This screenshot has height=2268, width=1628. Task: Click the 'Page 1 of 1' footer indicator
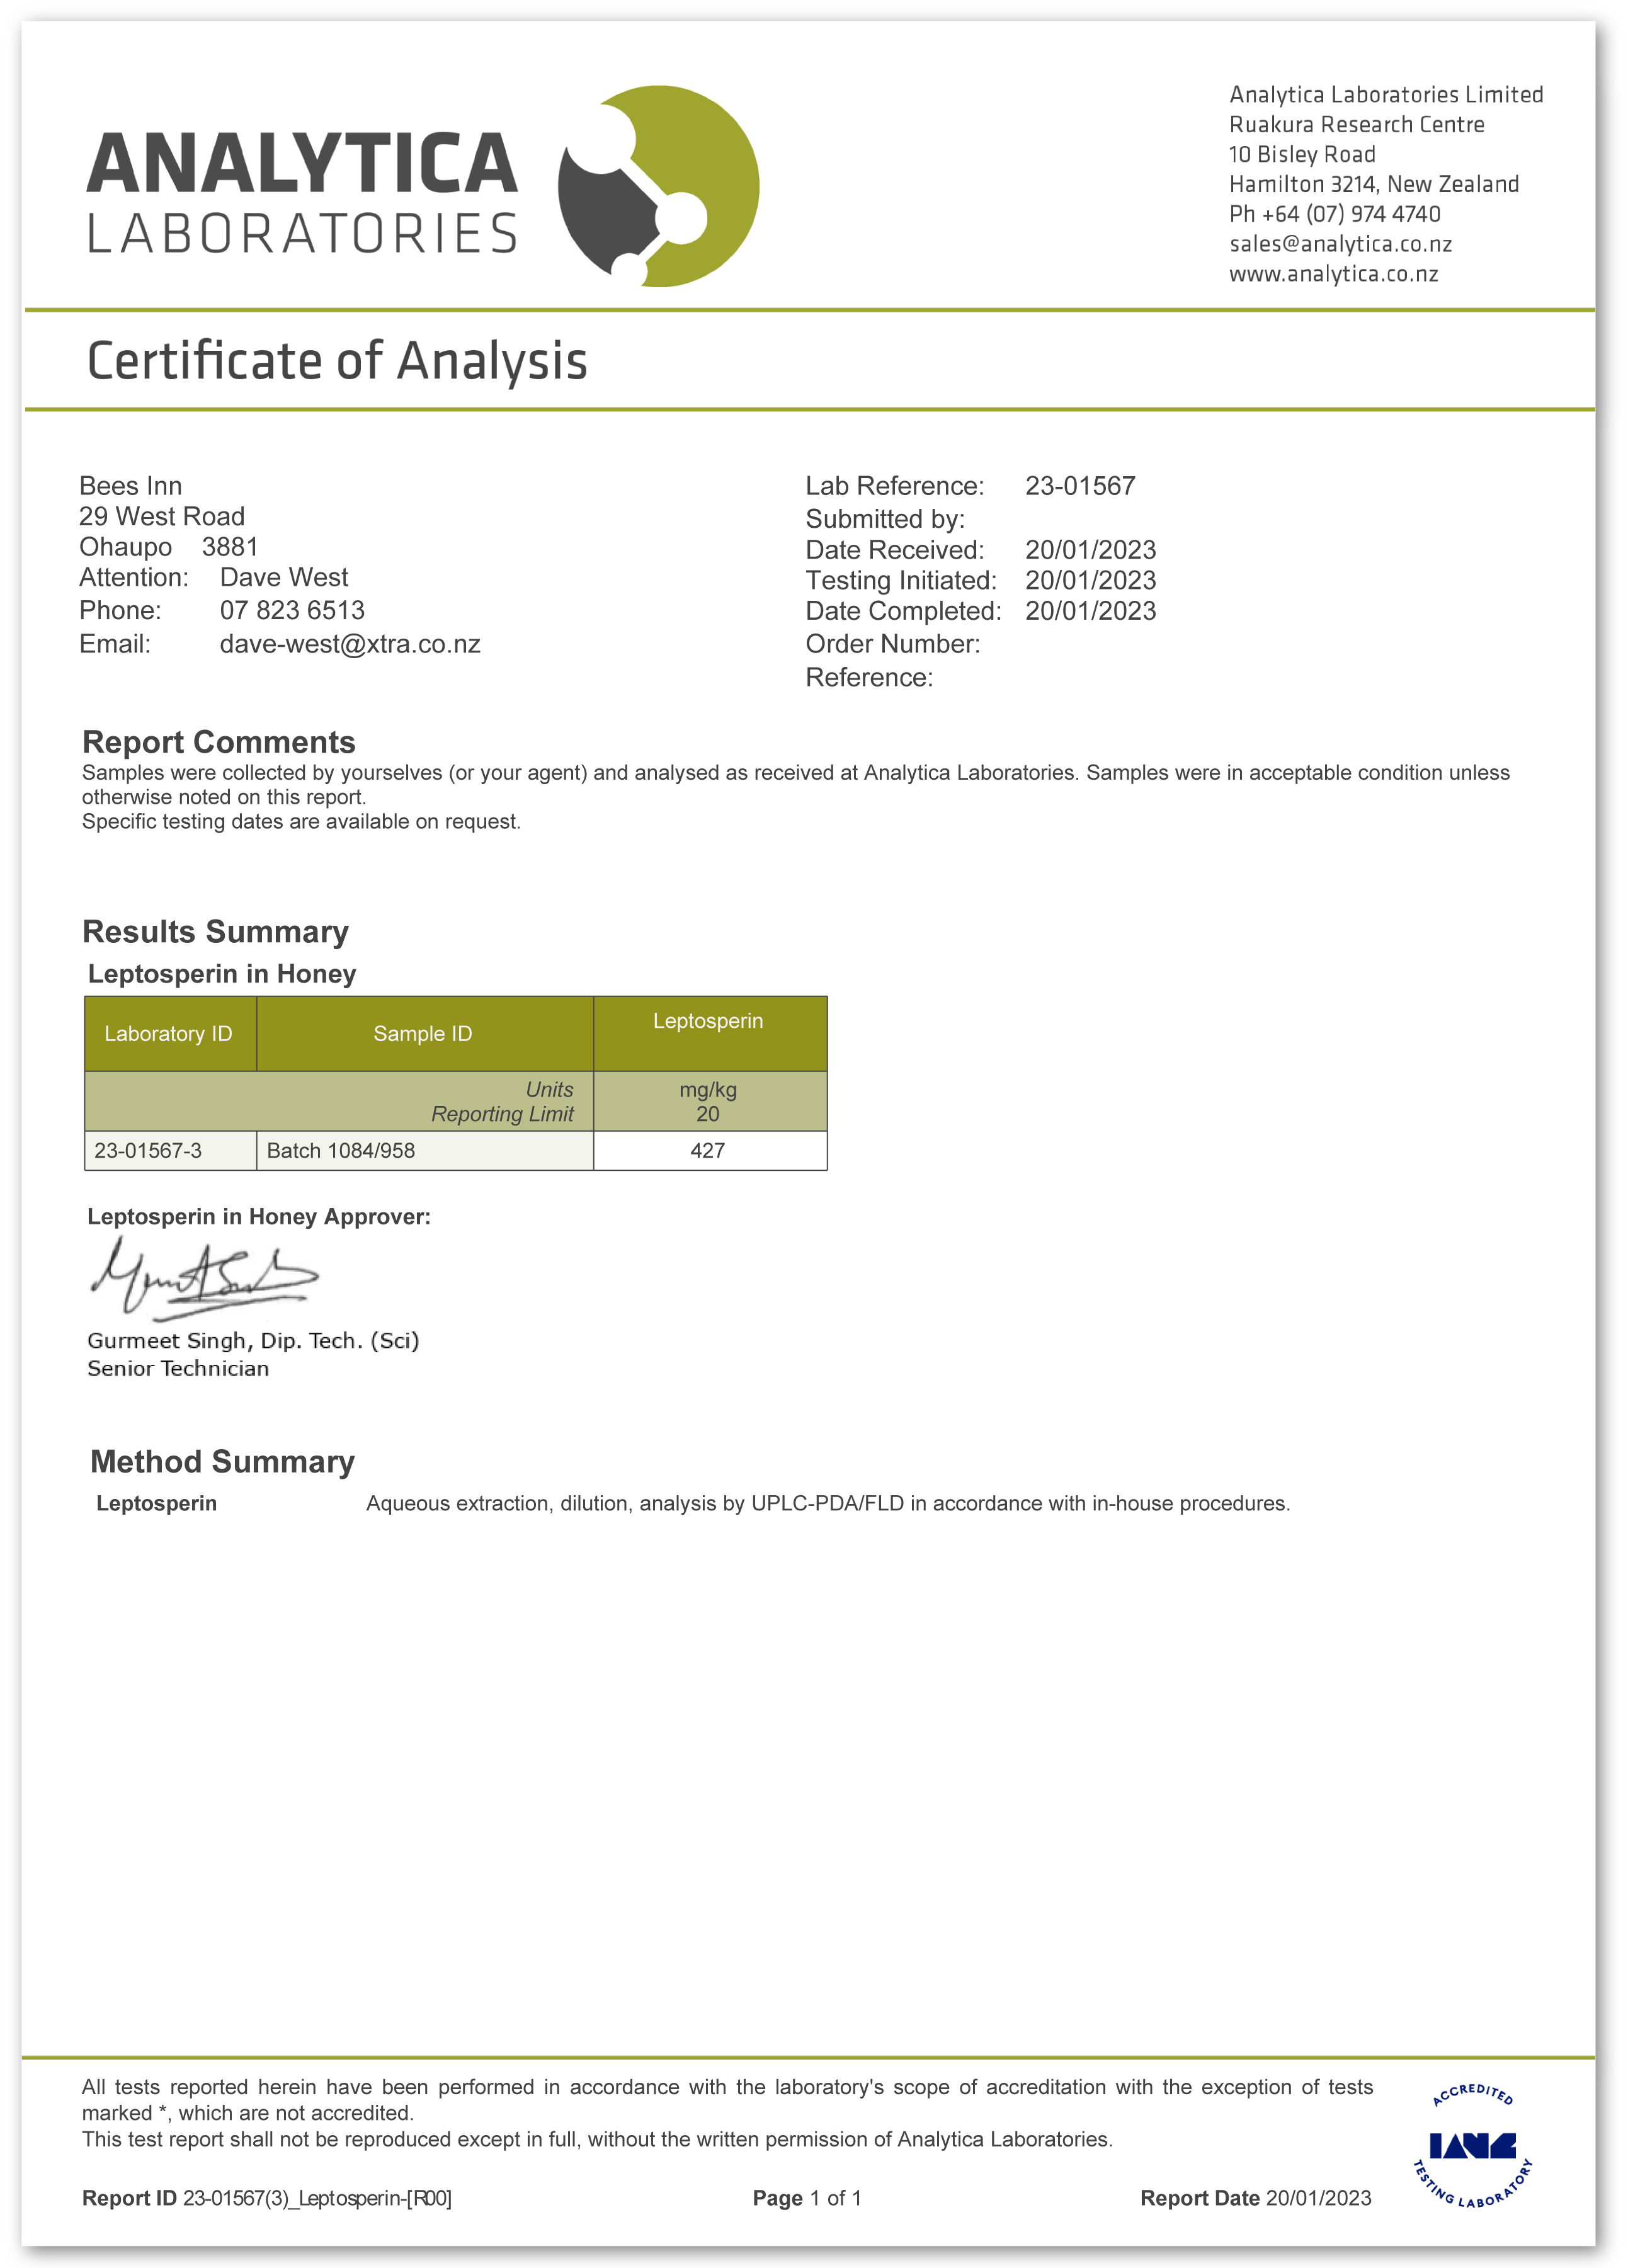[807, 2198]
